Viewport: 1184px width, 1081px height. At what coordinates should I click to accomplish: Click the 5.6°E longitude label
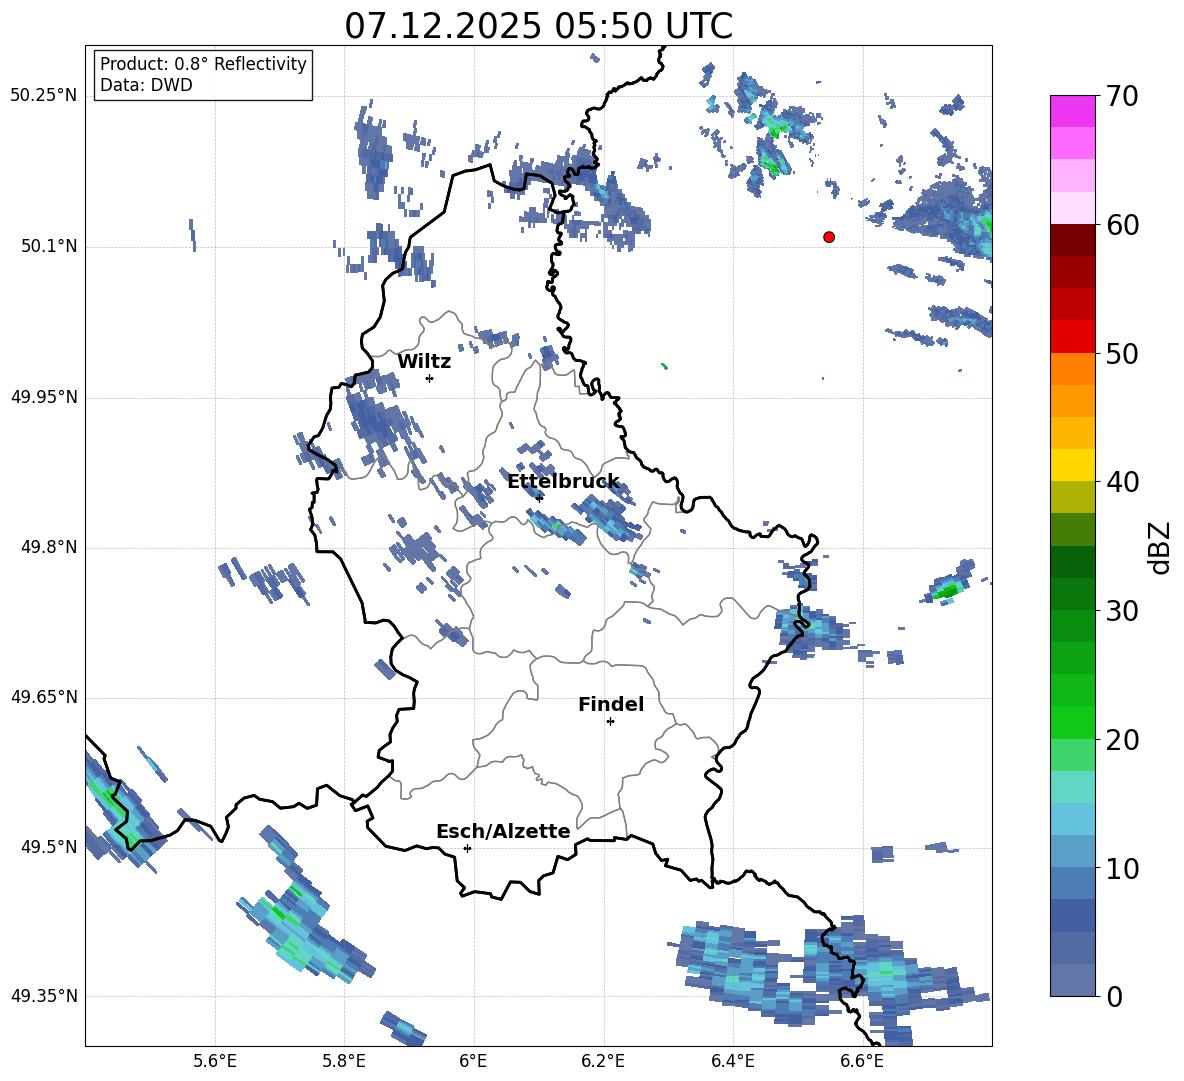click(215, 1061)
